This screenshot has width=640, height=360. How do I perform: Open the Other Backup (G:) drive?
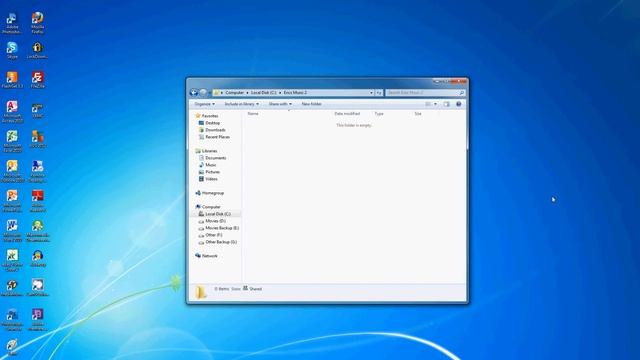pos(218,242)
